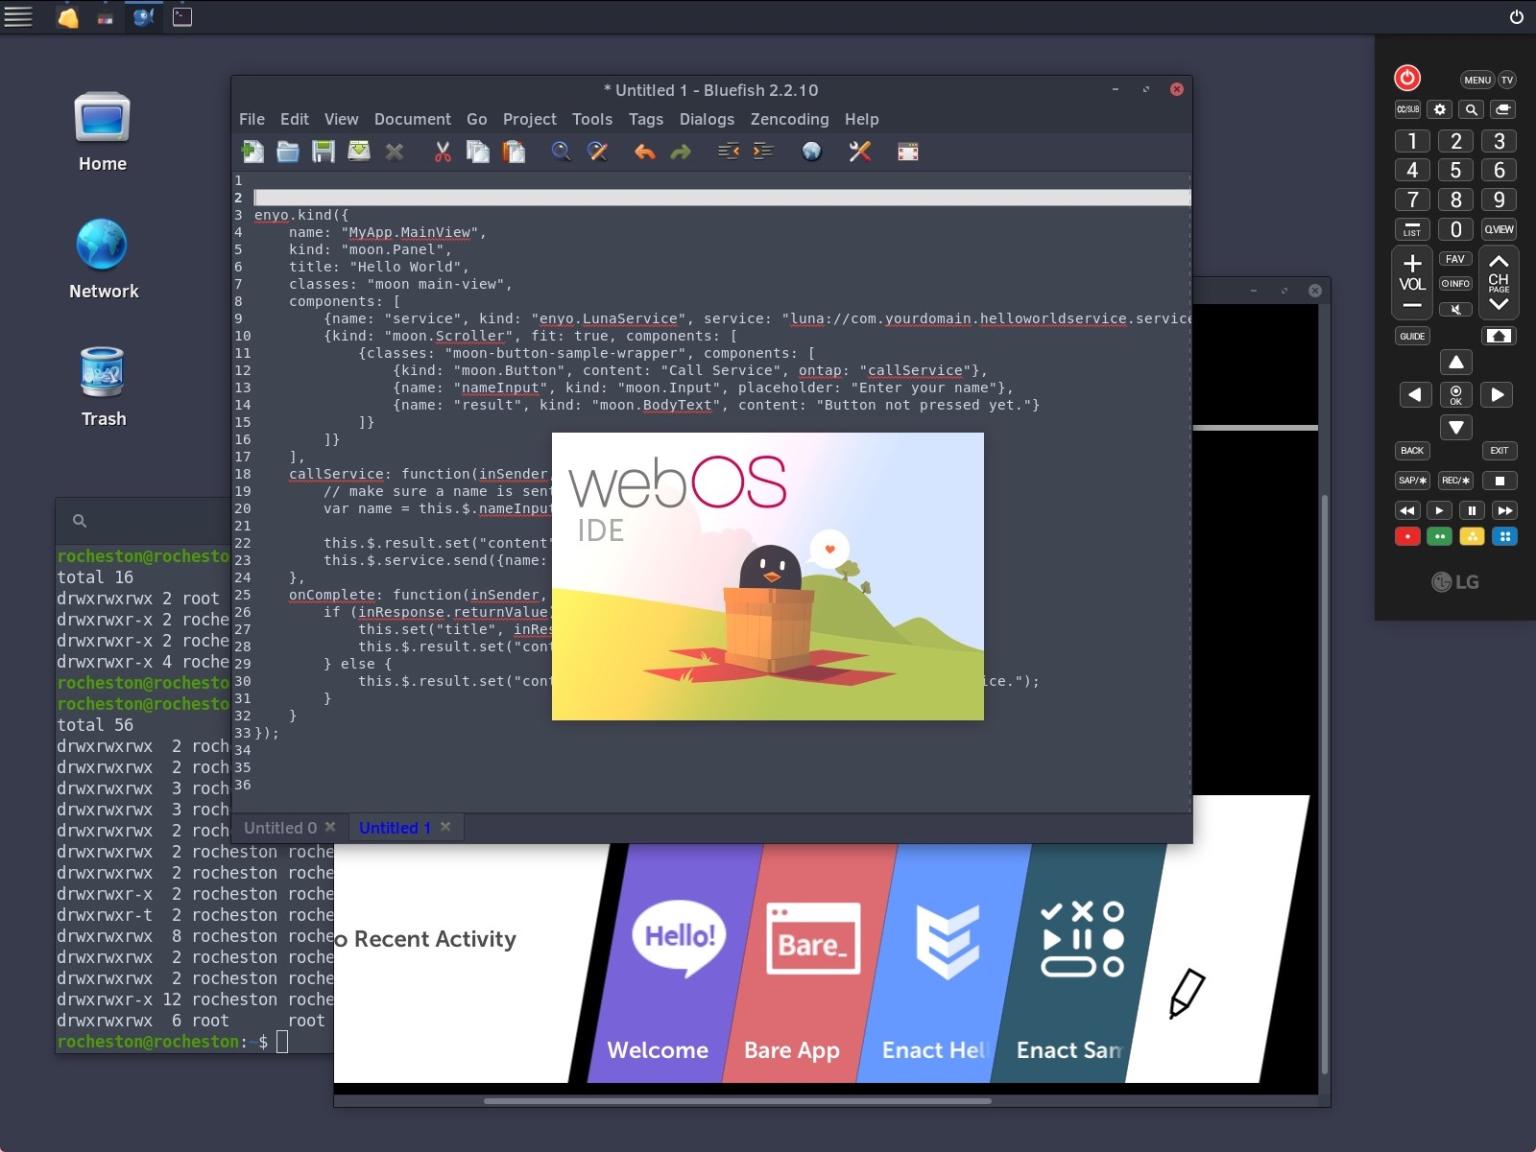Click number 5 on the remote keypad

(x=1456, y=170)
